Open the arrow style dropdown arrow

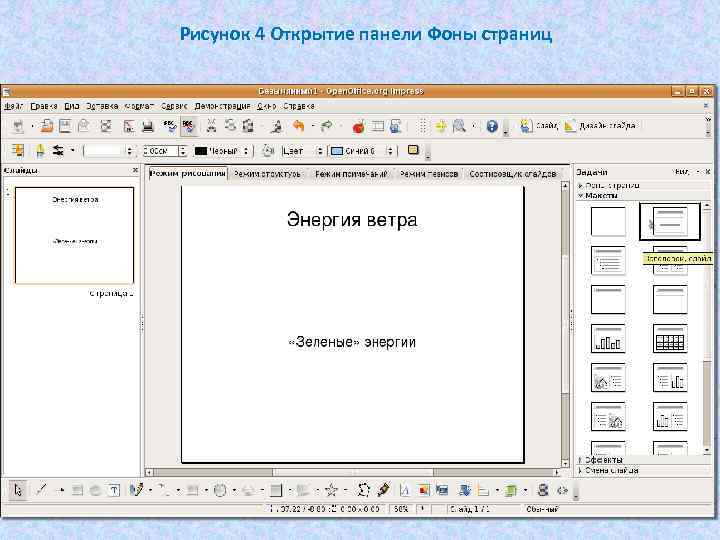(72, 150)
